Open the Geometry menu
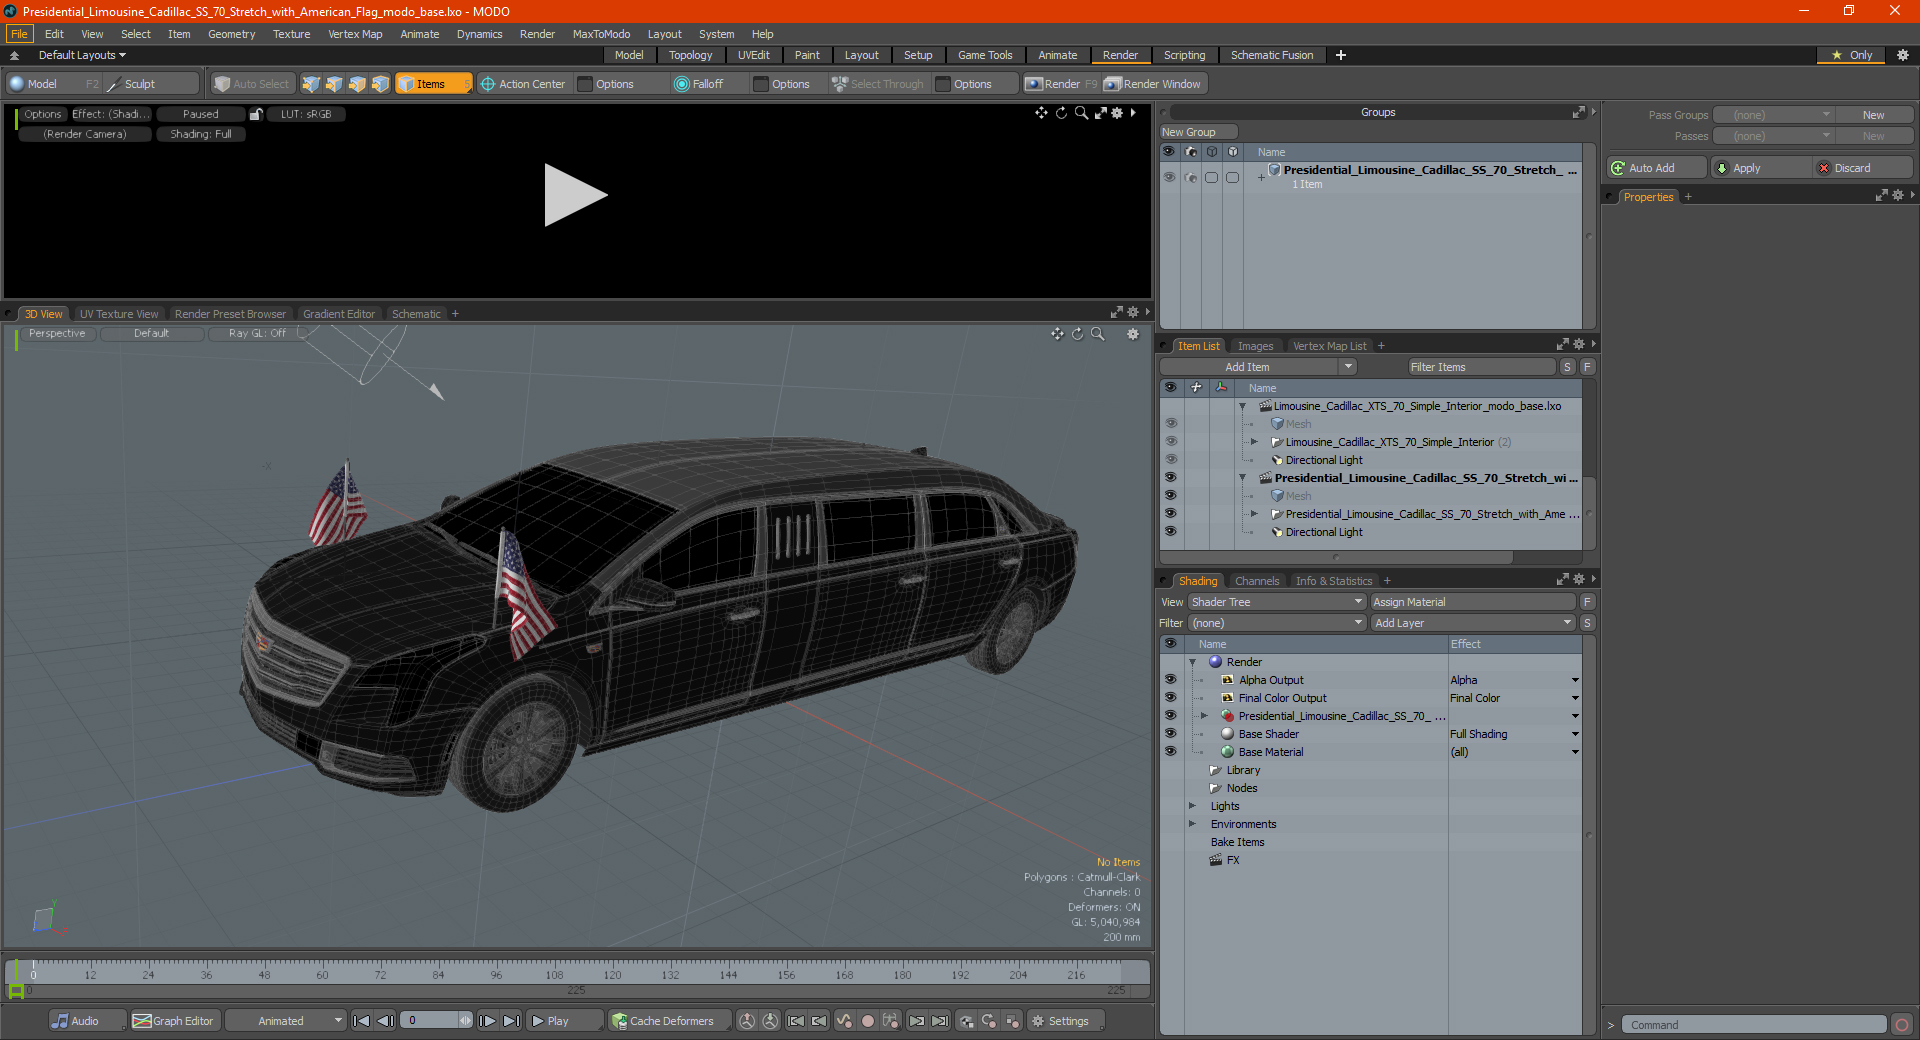 coord(231,34)
